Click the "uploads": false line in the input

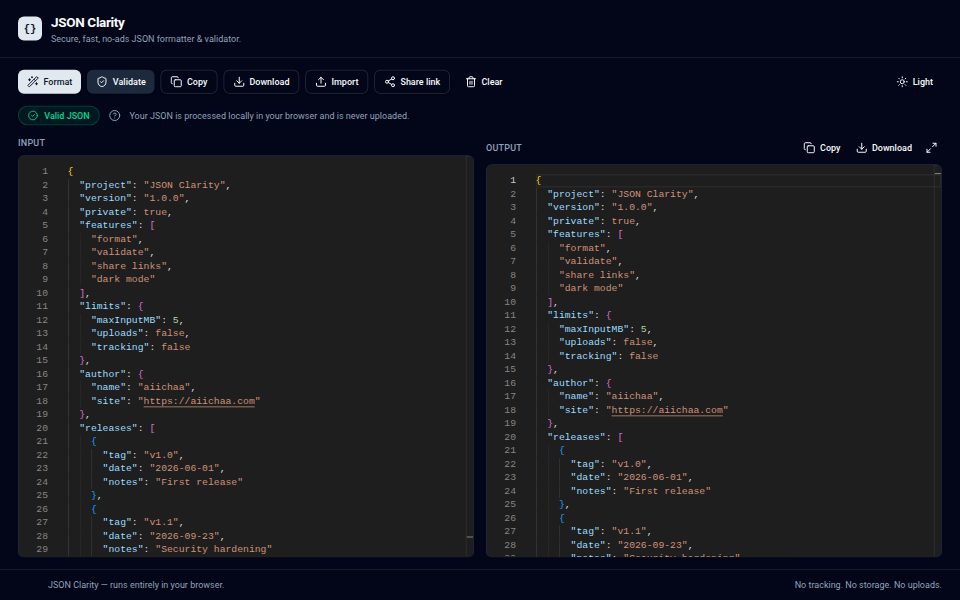tap(140, 333)
